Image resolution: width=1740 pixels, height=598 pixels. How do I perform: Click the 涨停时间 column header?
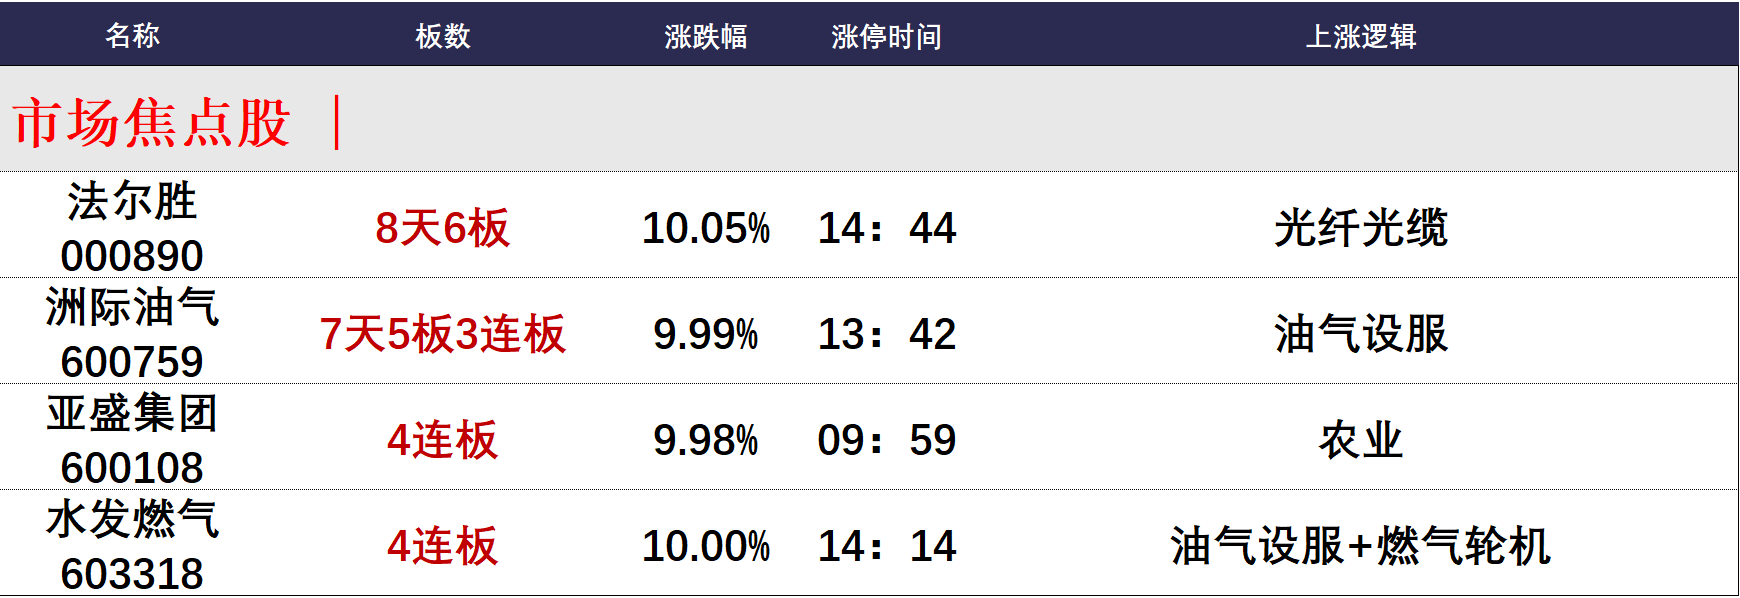tap(886, 36)
